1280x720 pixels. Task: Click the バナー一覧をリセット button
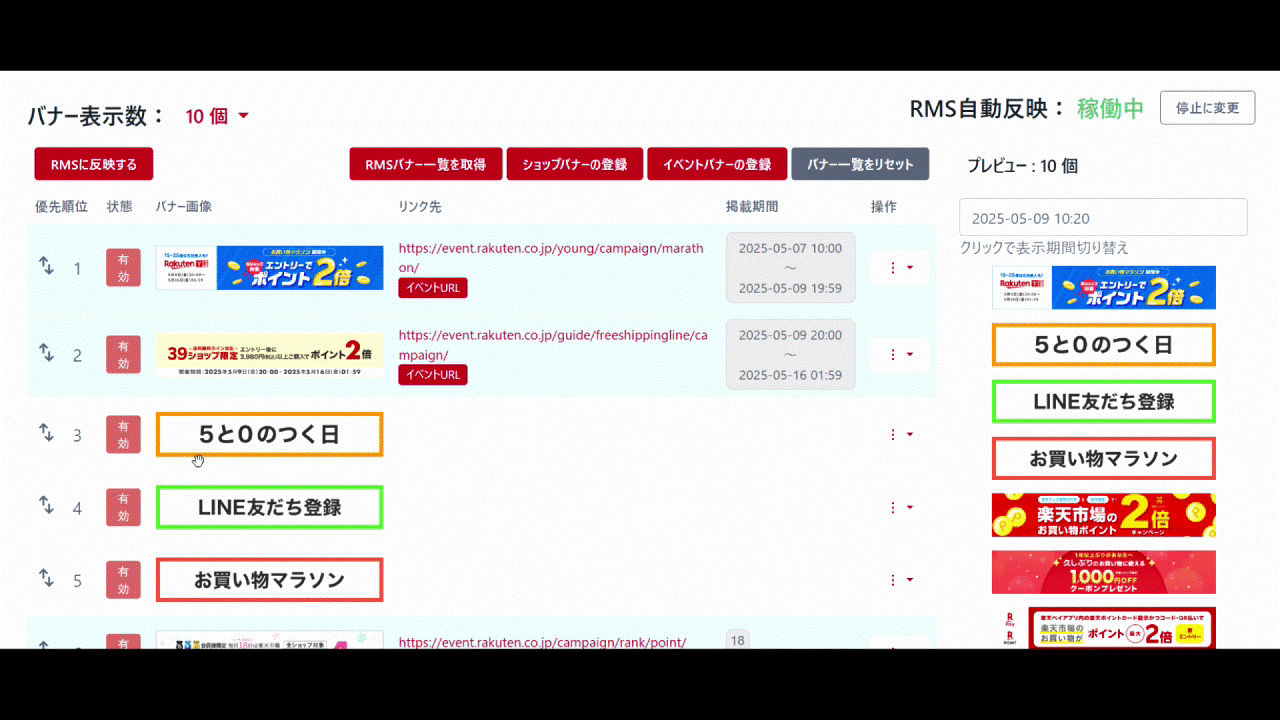pos(860,164)
